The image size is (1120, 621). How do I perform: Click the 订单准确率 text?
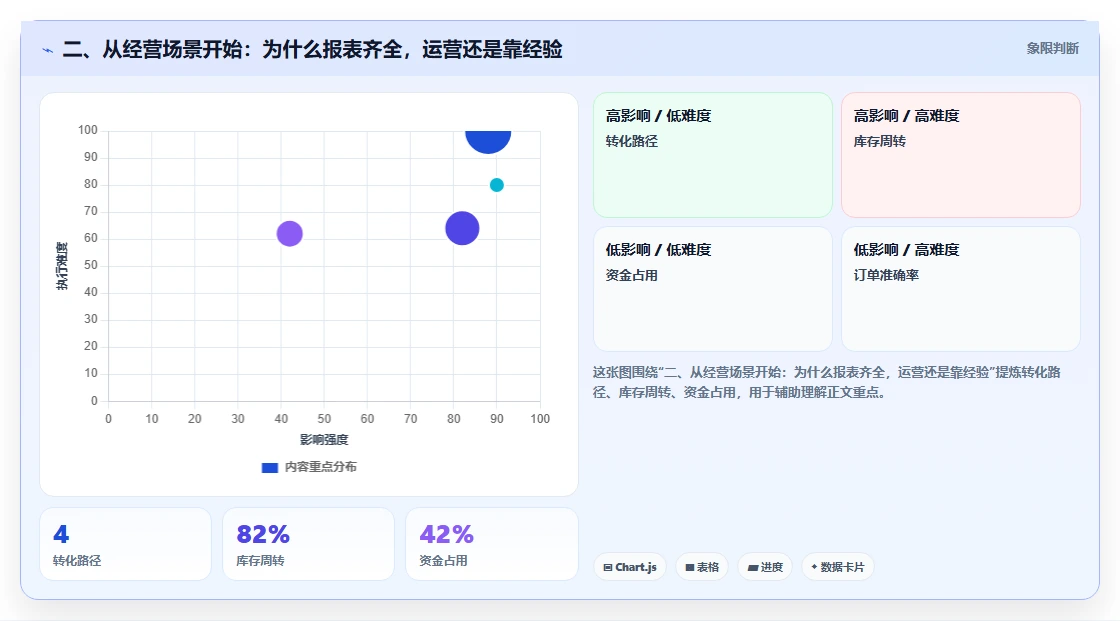pyautogui.click(x=886, y=275)
